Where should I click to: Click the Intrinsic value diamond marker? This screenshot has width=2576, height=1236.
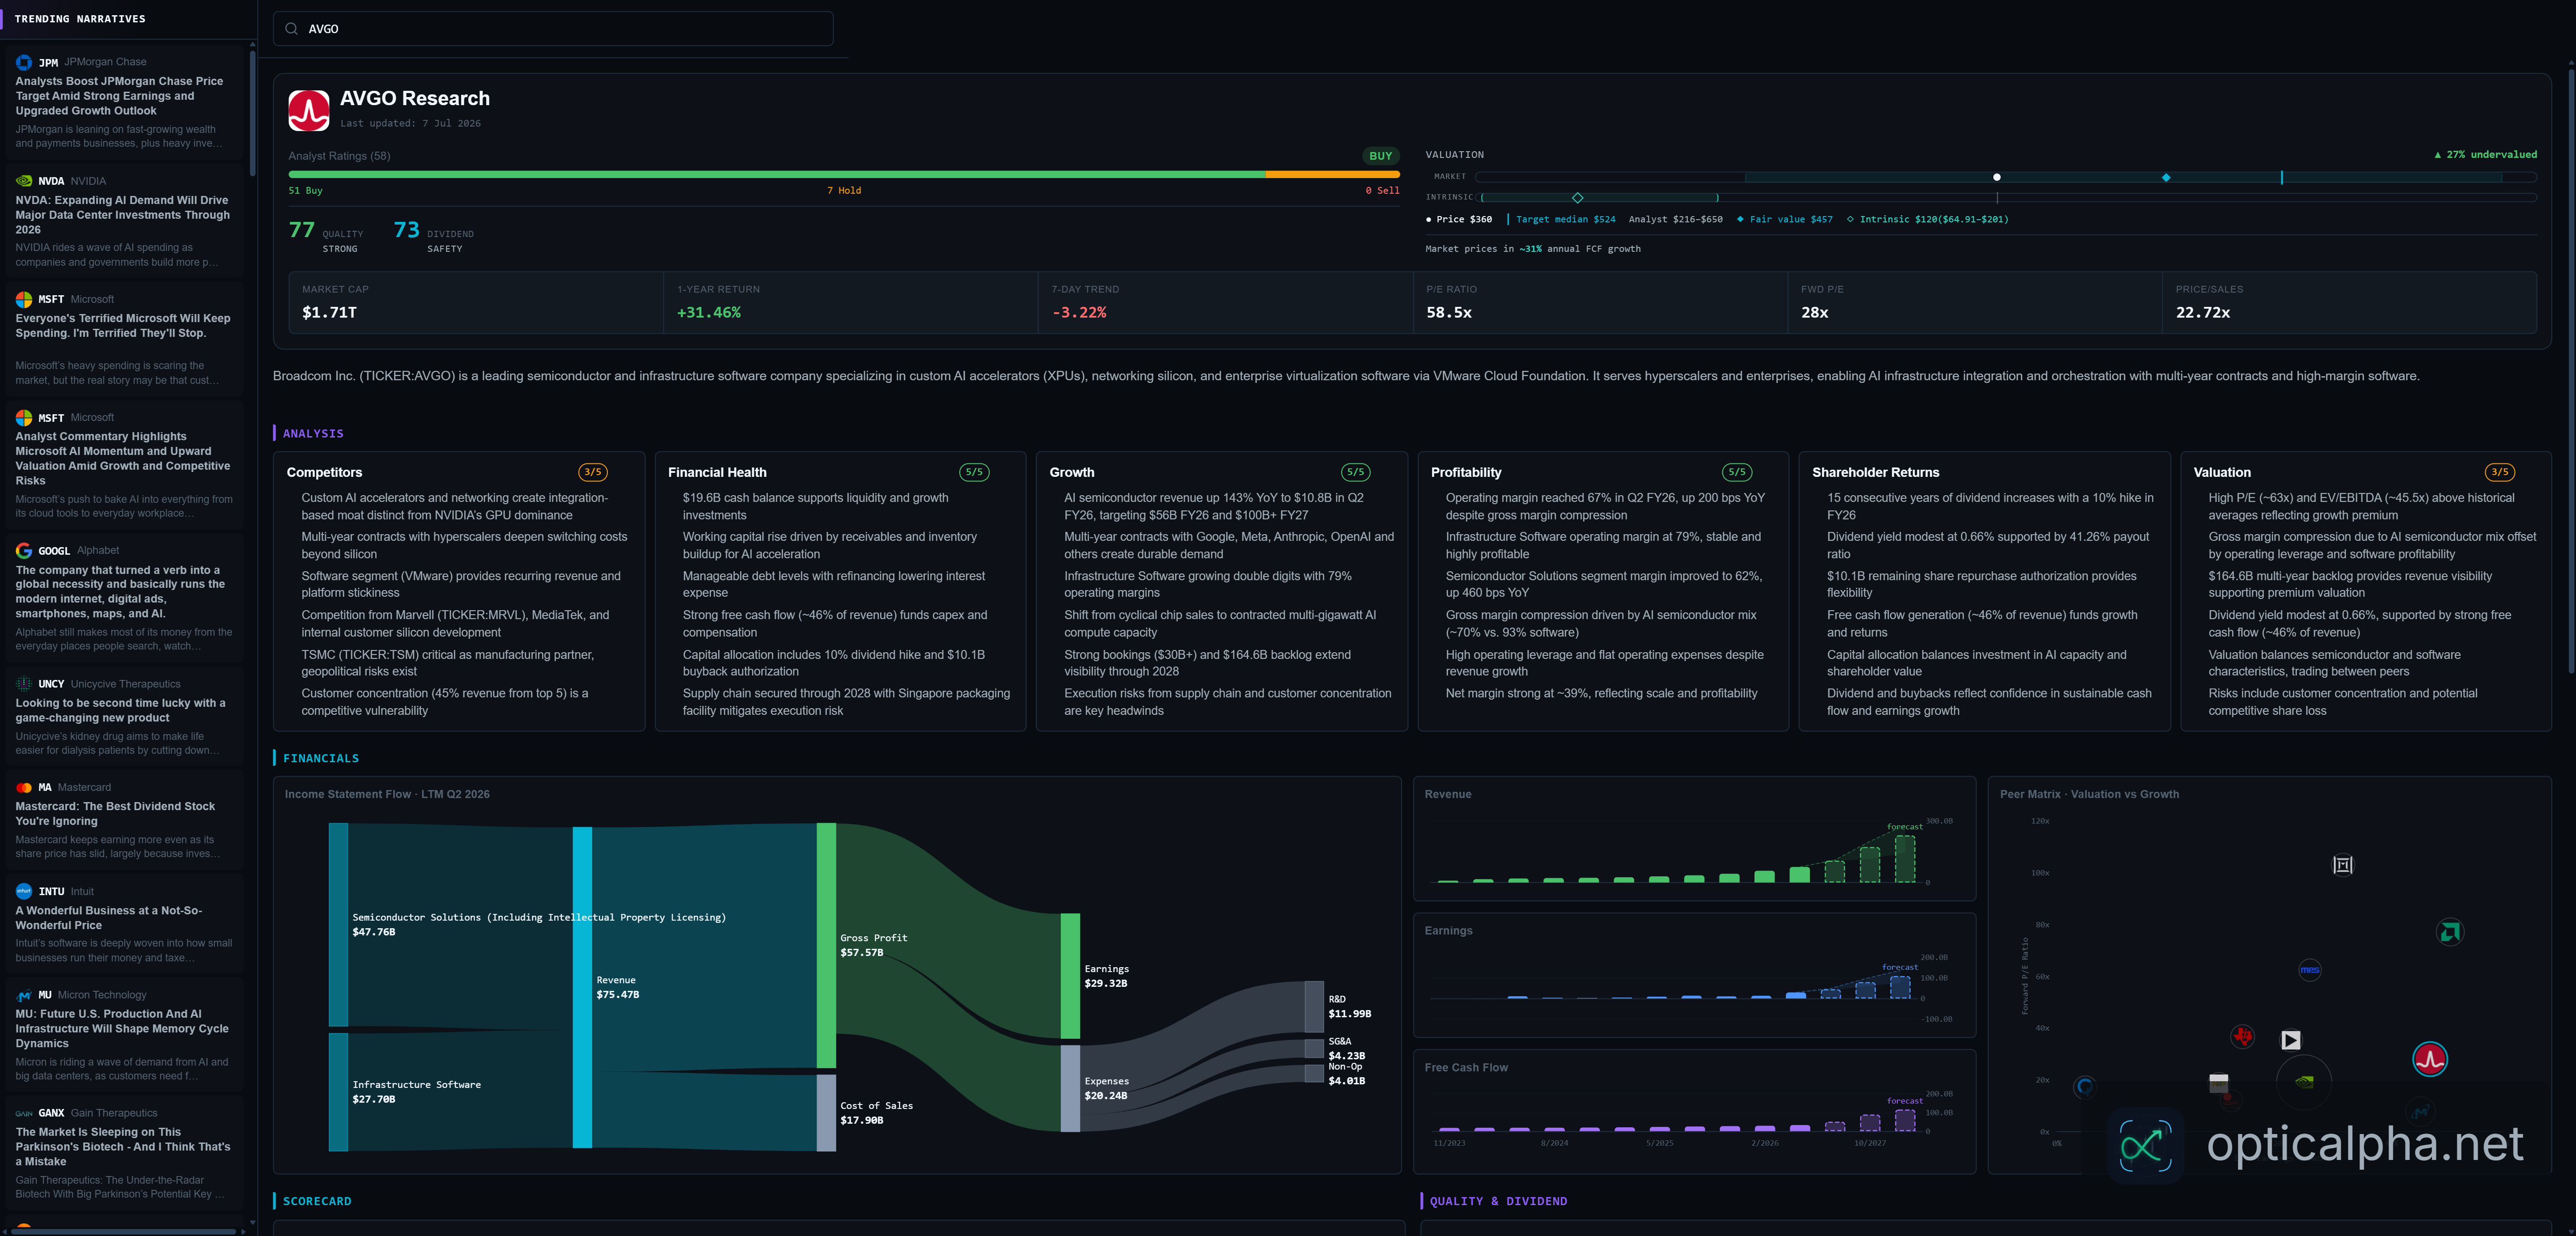coord(1578,198)
